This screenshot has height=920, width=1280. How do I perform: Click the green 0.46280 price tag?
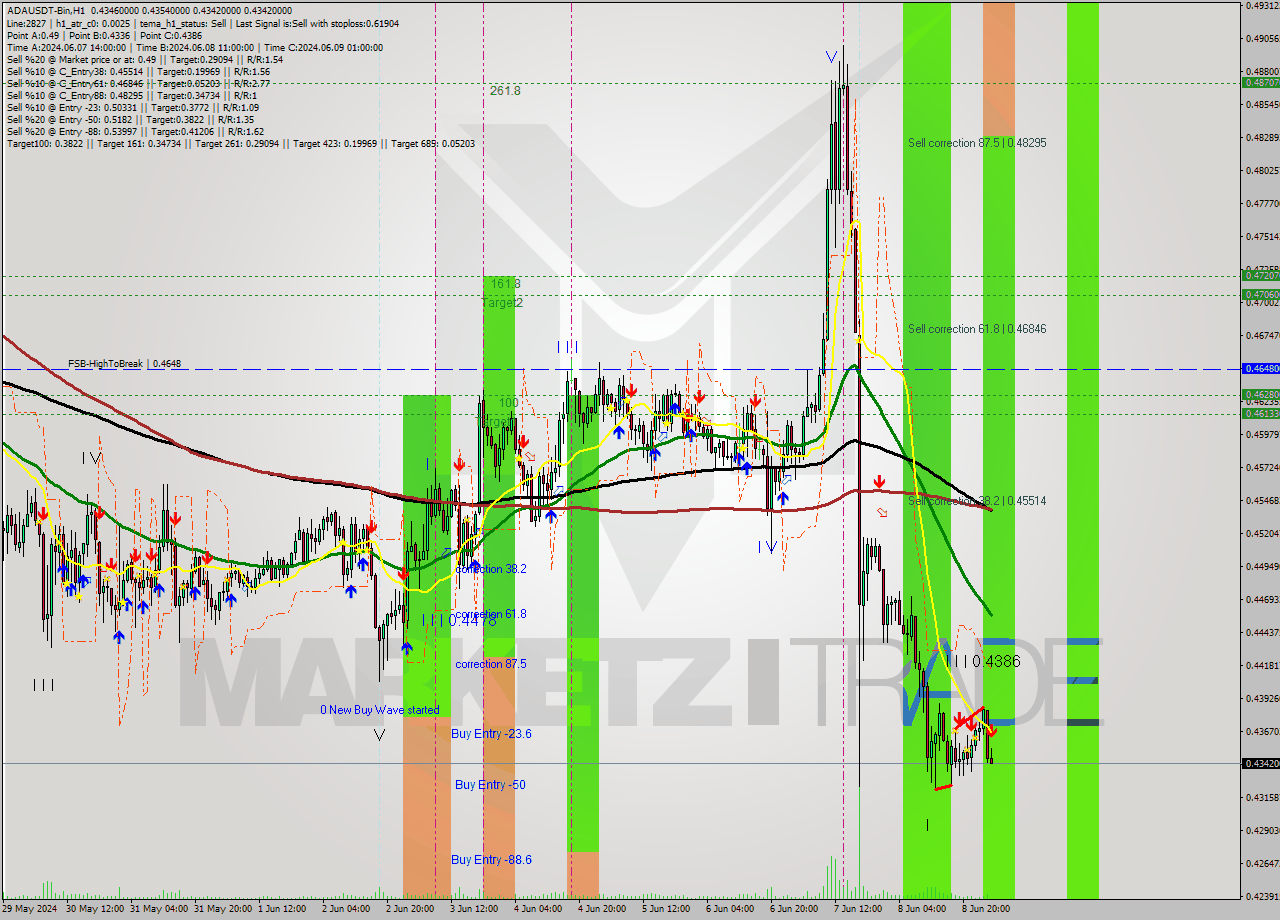pyautogui.click(x=1260, y=395)
